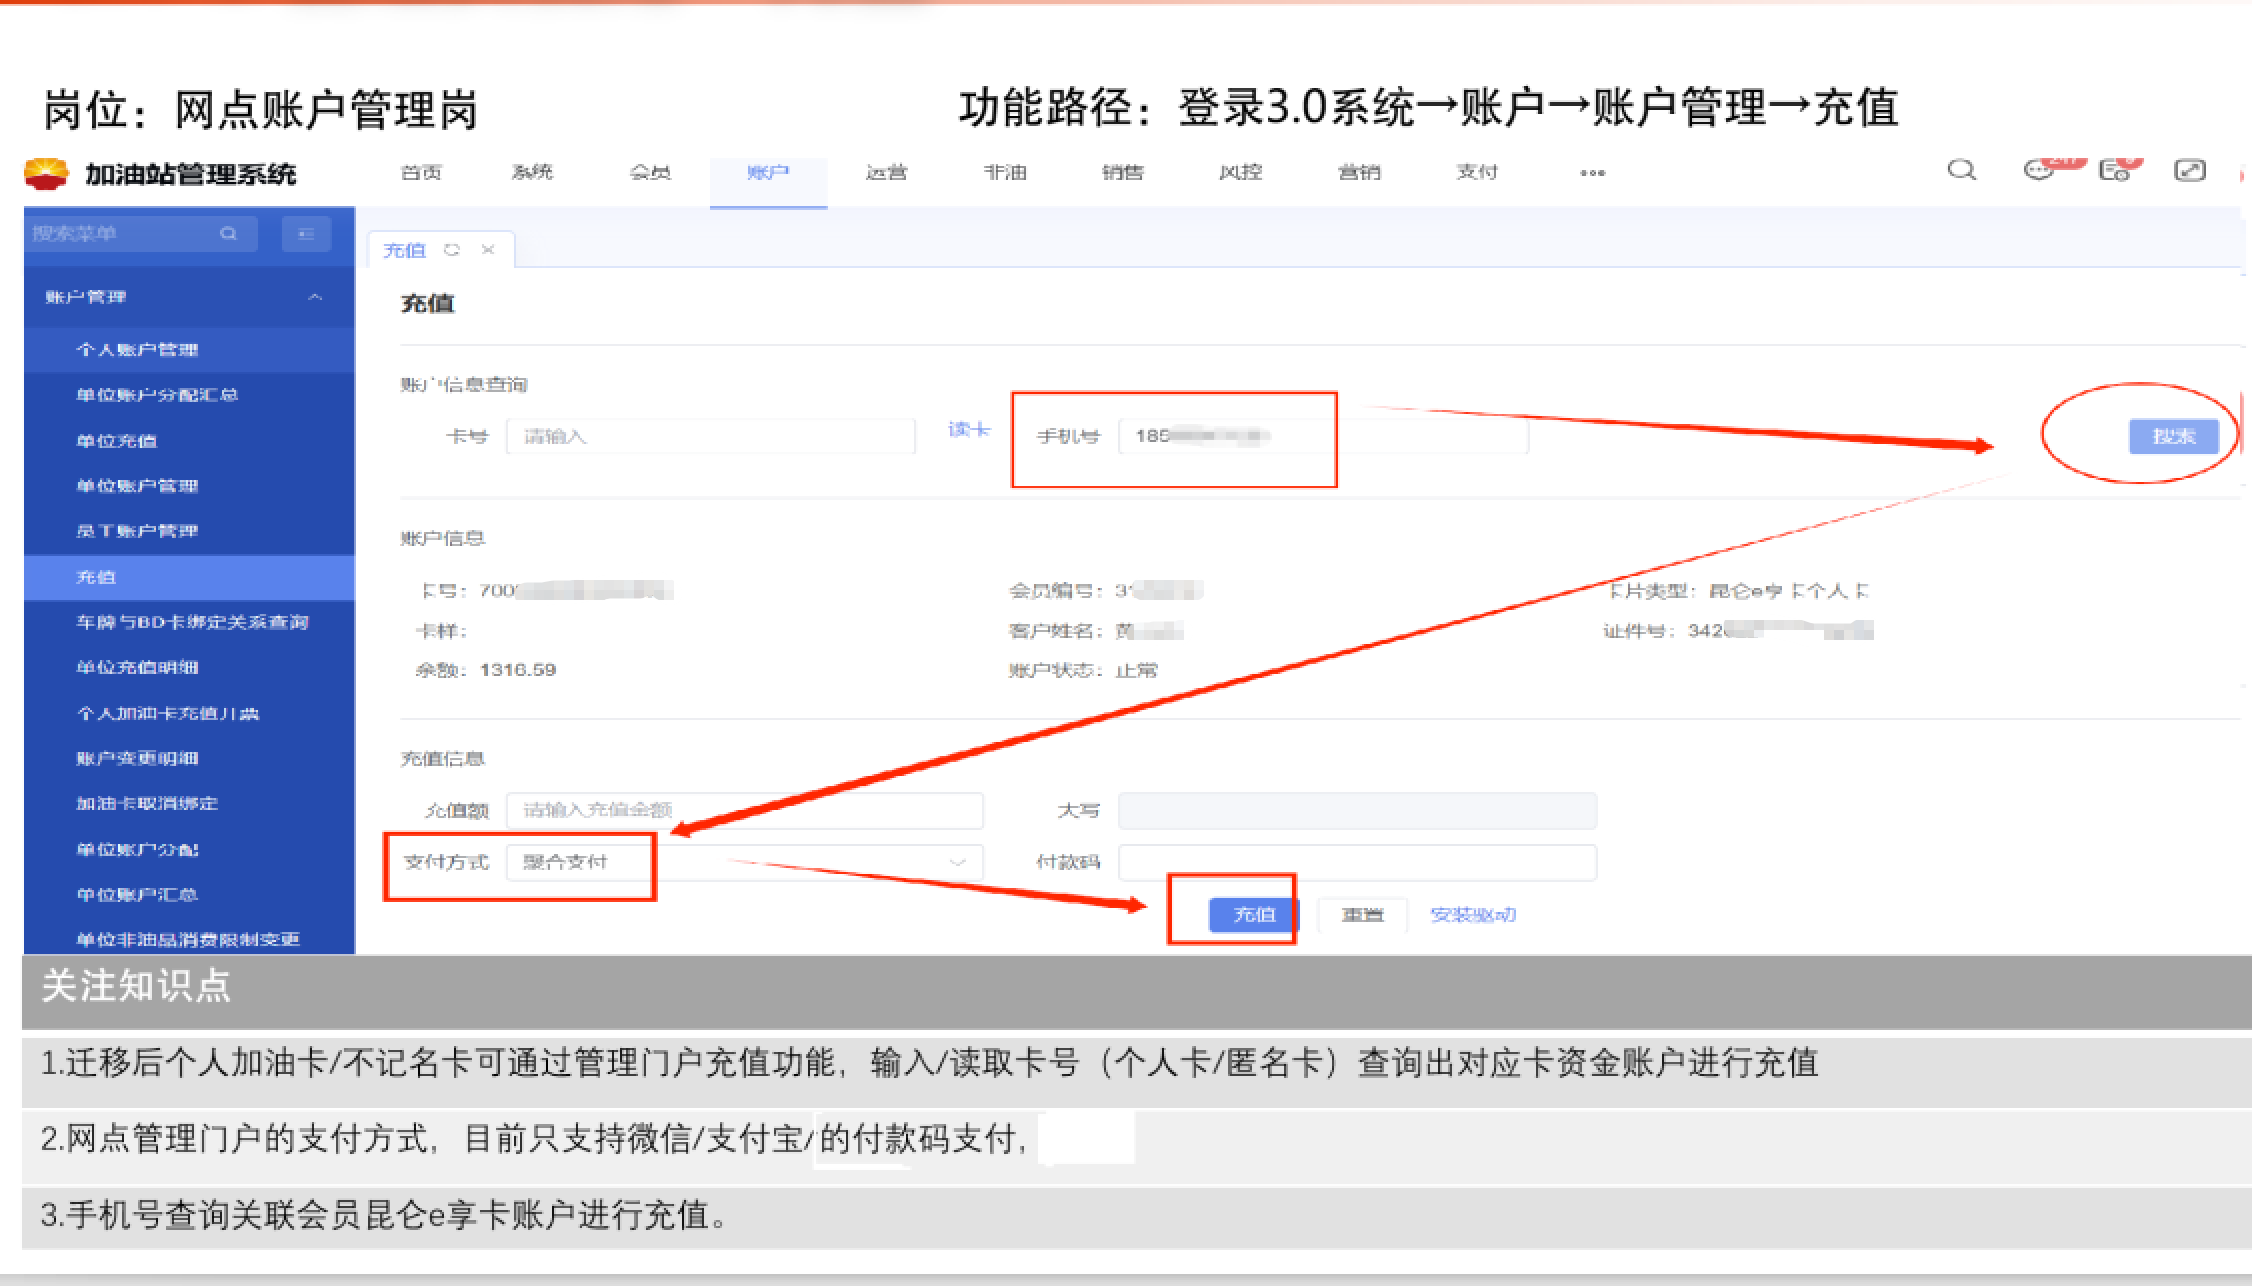The width and height of the screenshot is (2252, 1286).
Task: Click the blue 充值 submit button
Action: 1254,914
